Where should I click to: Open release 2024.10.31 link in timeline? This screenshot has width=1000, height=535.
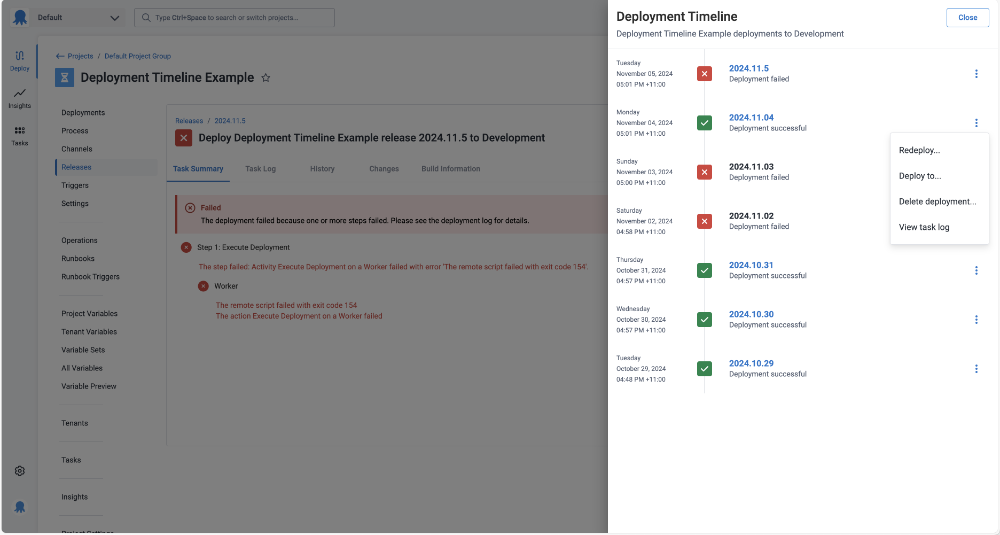751,265
